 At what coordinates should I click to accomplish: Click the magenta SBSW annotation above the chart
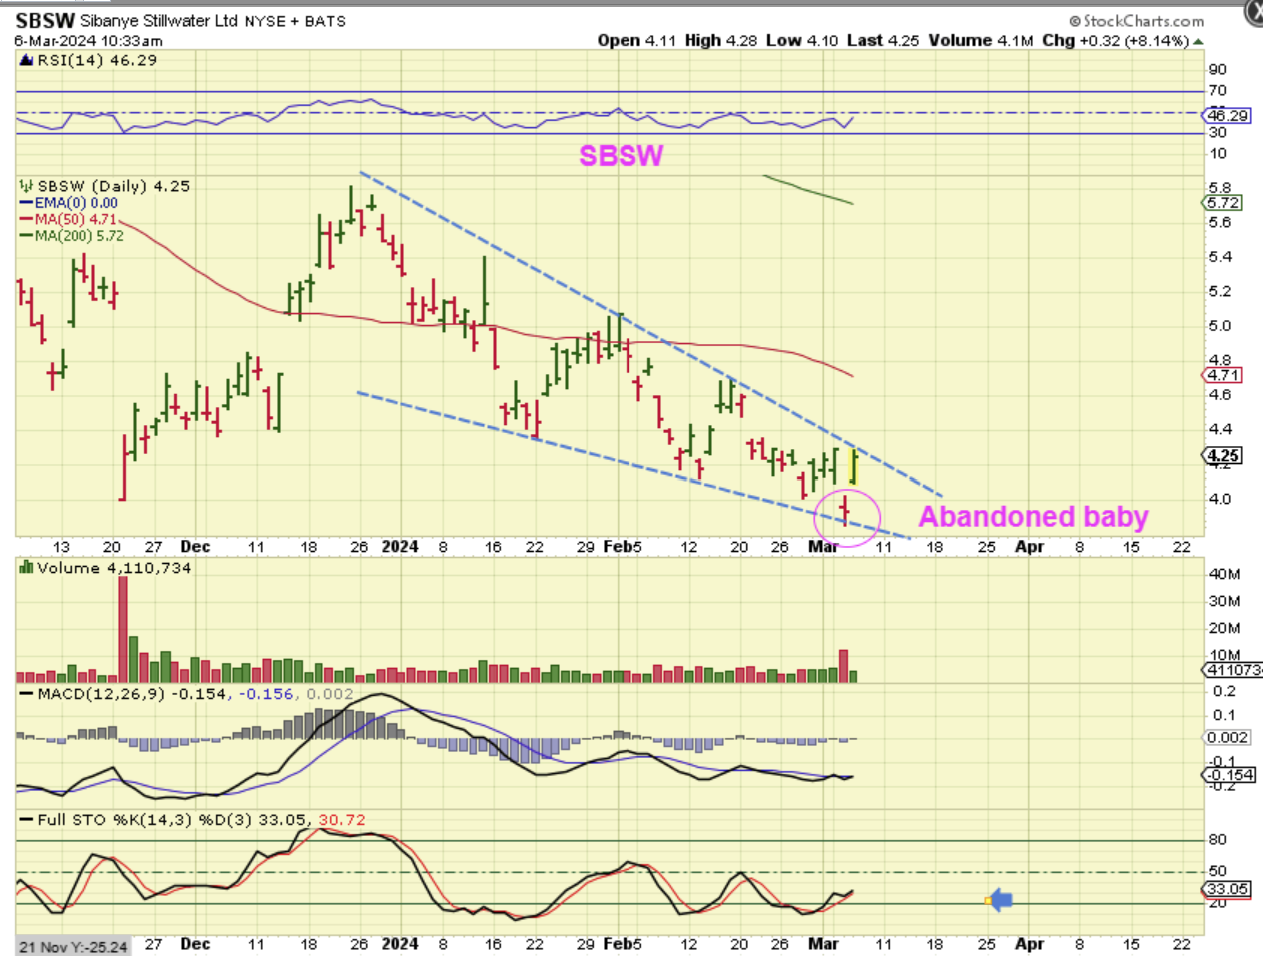coord(621,155)
